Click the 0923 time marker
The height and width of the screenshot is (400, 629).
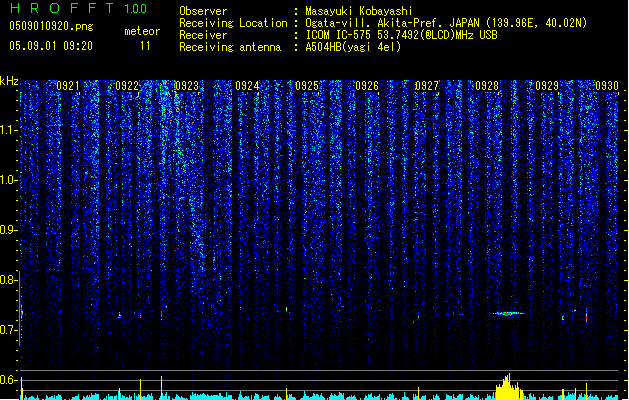click(187, 86)
